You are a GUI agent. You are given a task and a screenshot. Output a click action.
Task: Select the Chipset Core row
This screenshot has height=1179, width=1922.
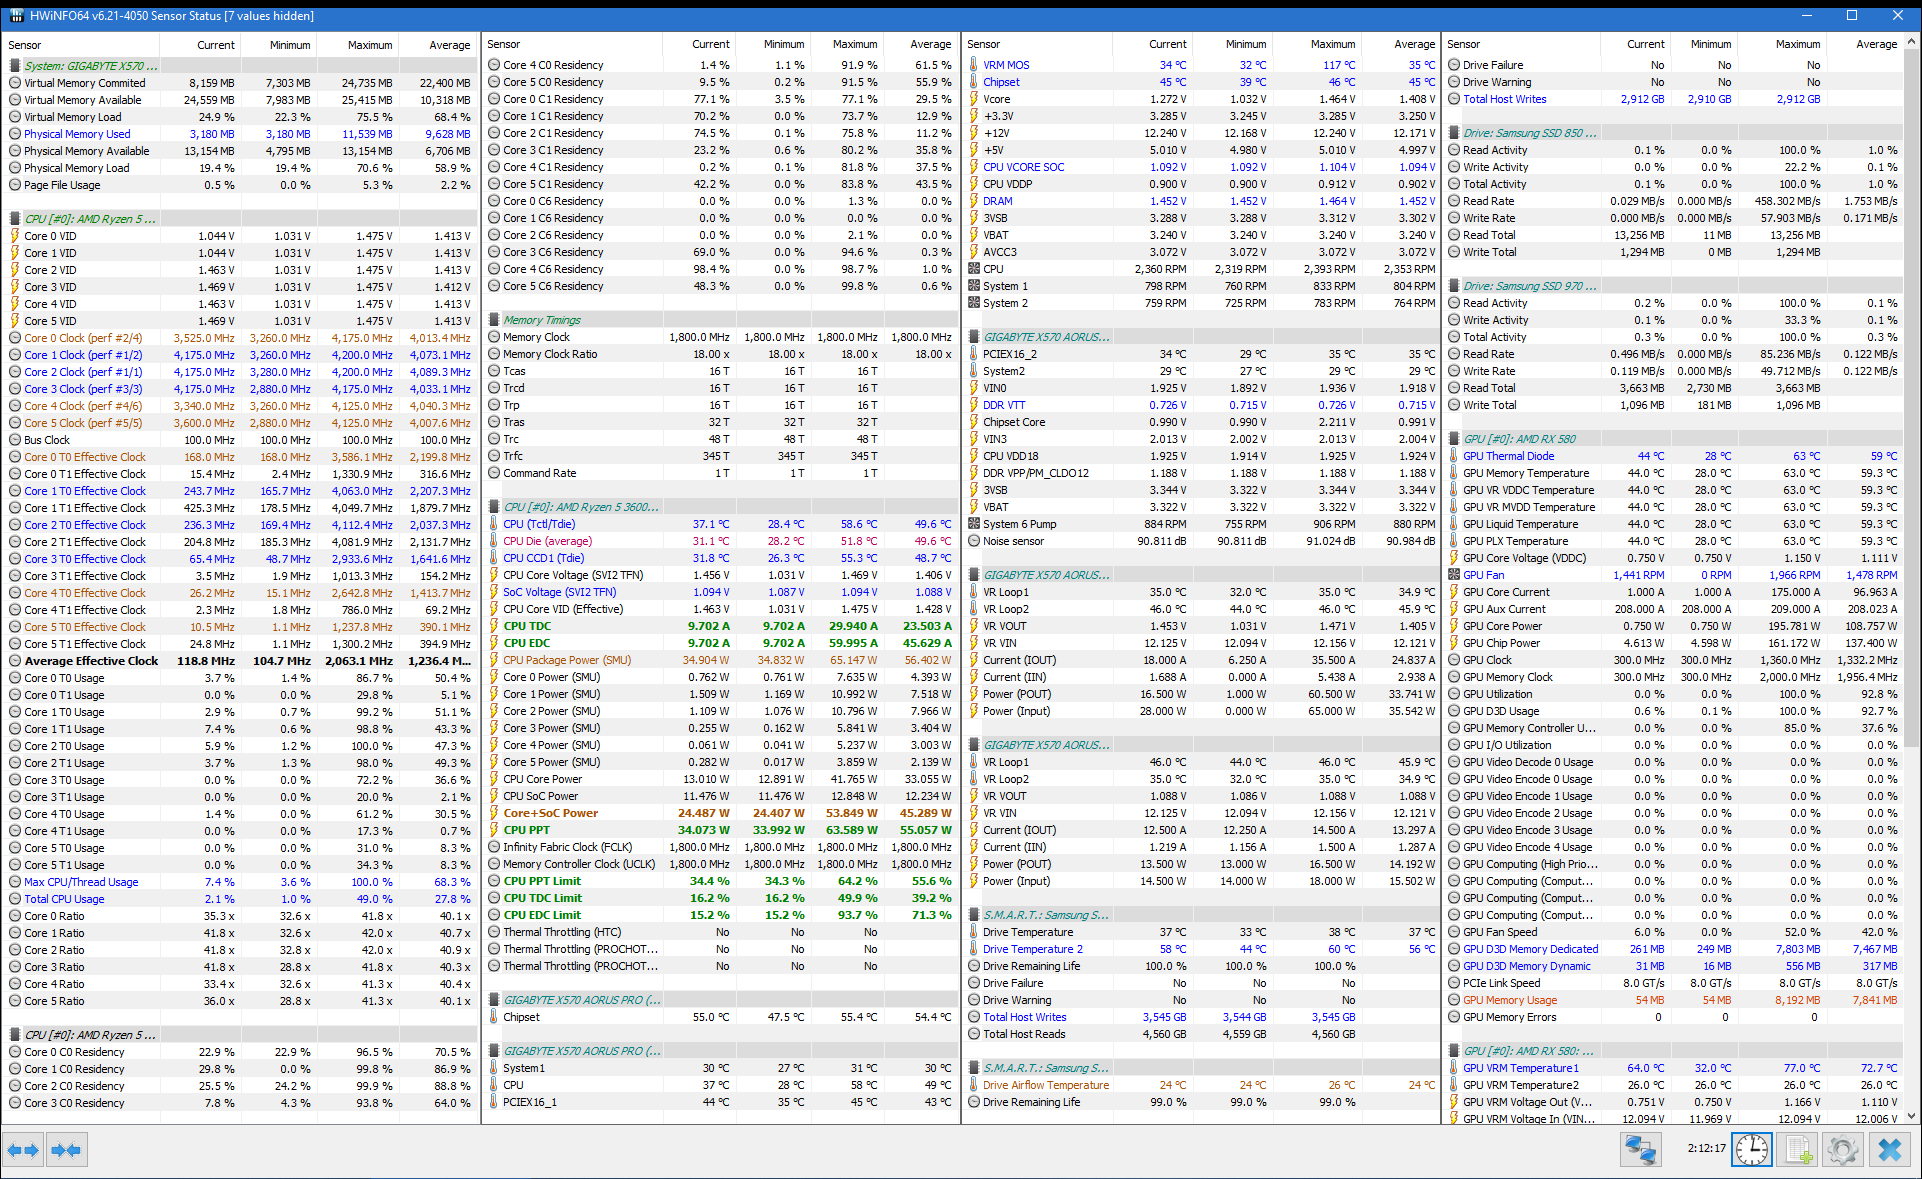1201,422
